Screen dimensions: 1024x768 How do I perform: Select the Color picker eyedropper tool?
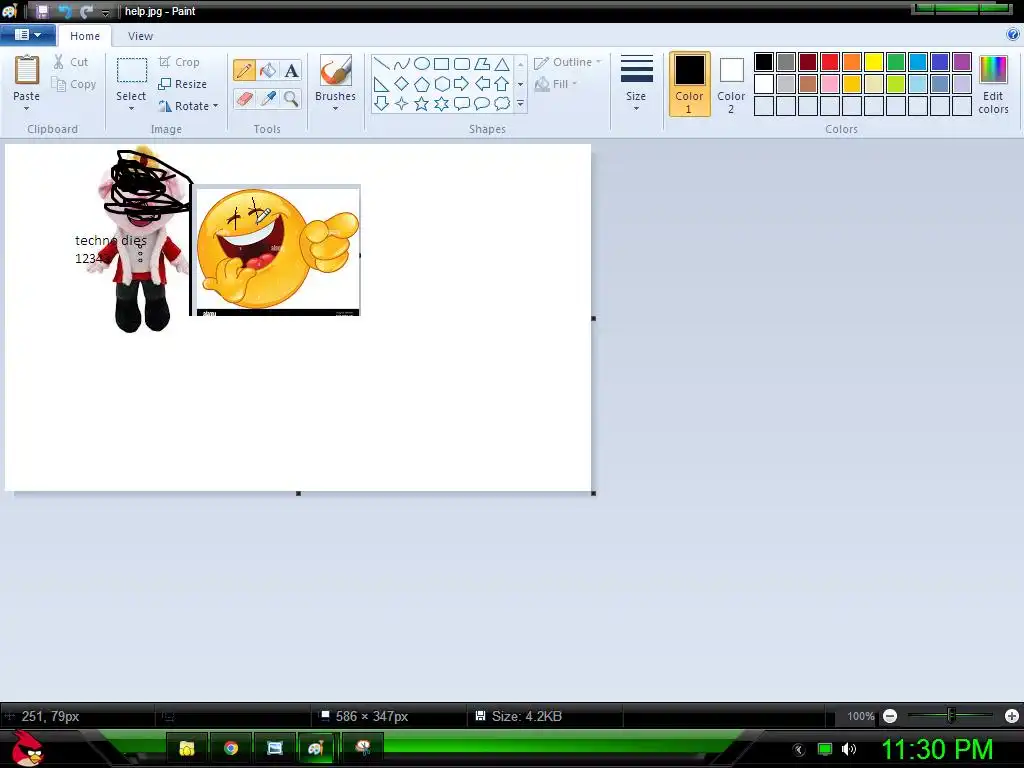coord(268,99)
